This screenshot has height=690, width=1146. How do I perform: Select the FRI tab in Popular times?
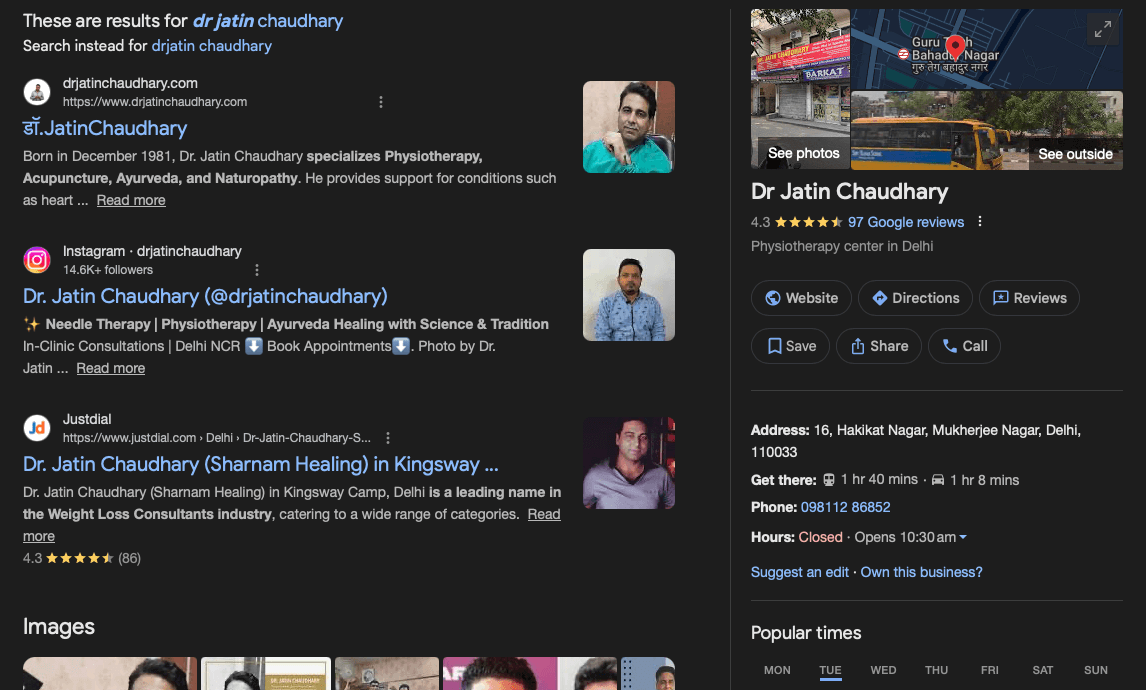[x=990, y=670]
